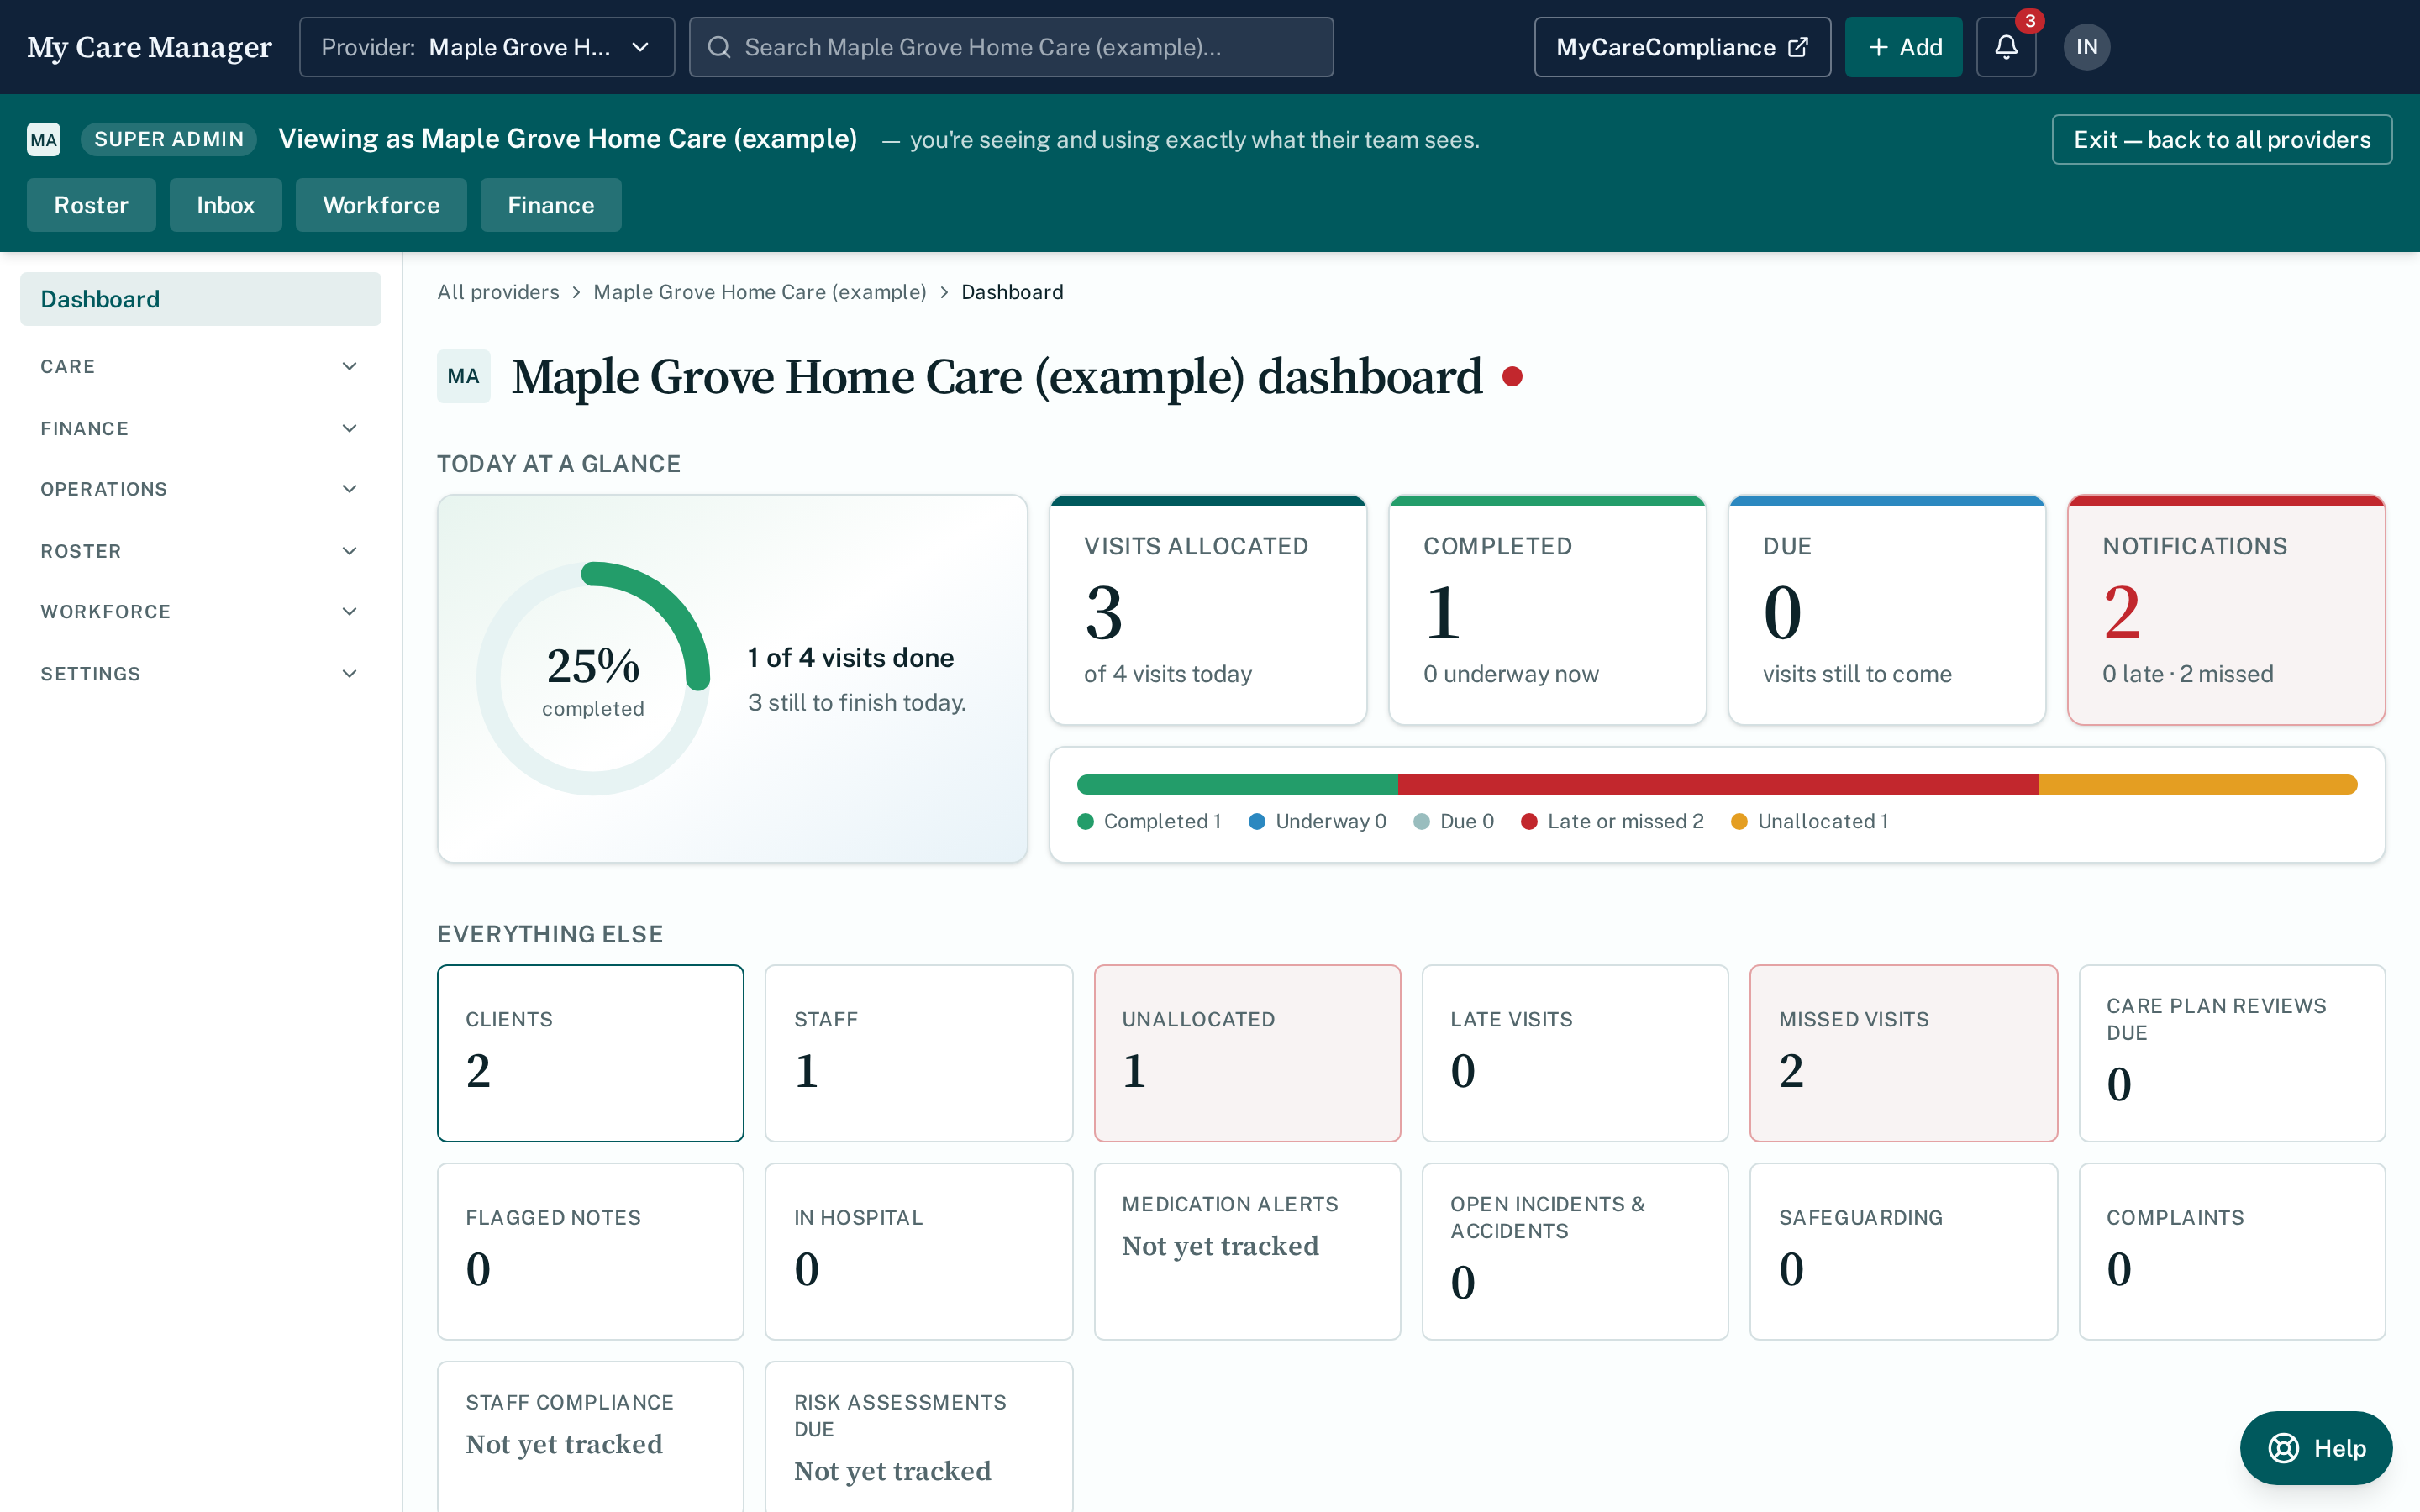Click the Add button
The image size is (2420, 1512).
(1903, 47)
